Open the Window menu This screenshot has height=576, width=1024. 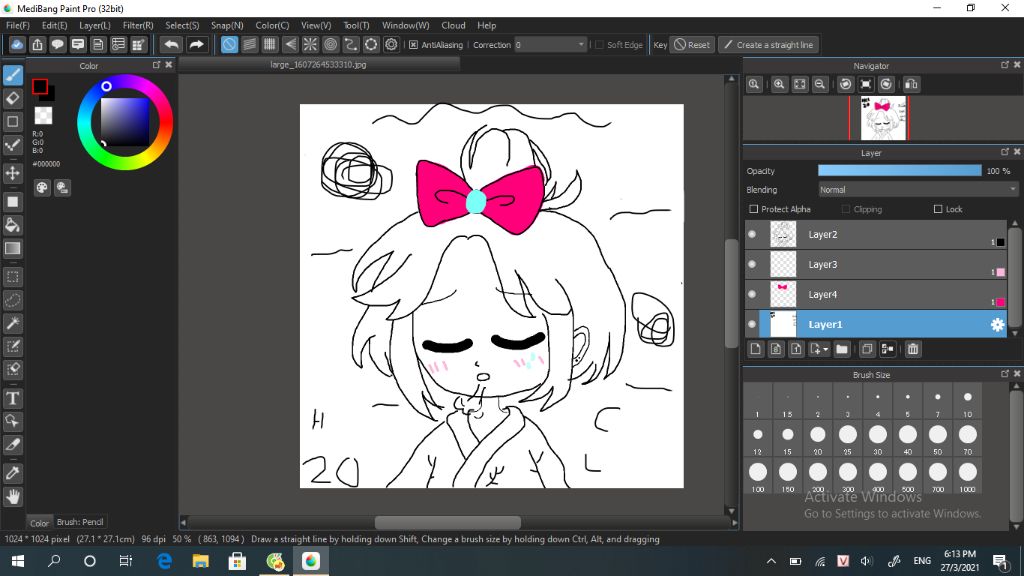point(406,25)
